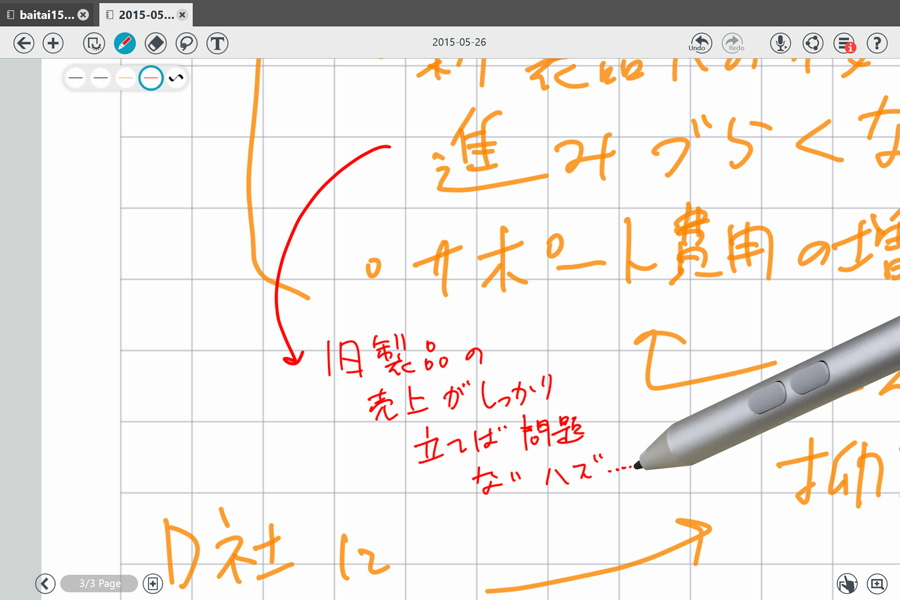Select the red pen preset
This screenshot has height=600, width=900.
click(x=151, y=77)
